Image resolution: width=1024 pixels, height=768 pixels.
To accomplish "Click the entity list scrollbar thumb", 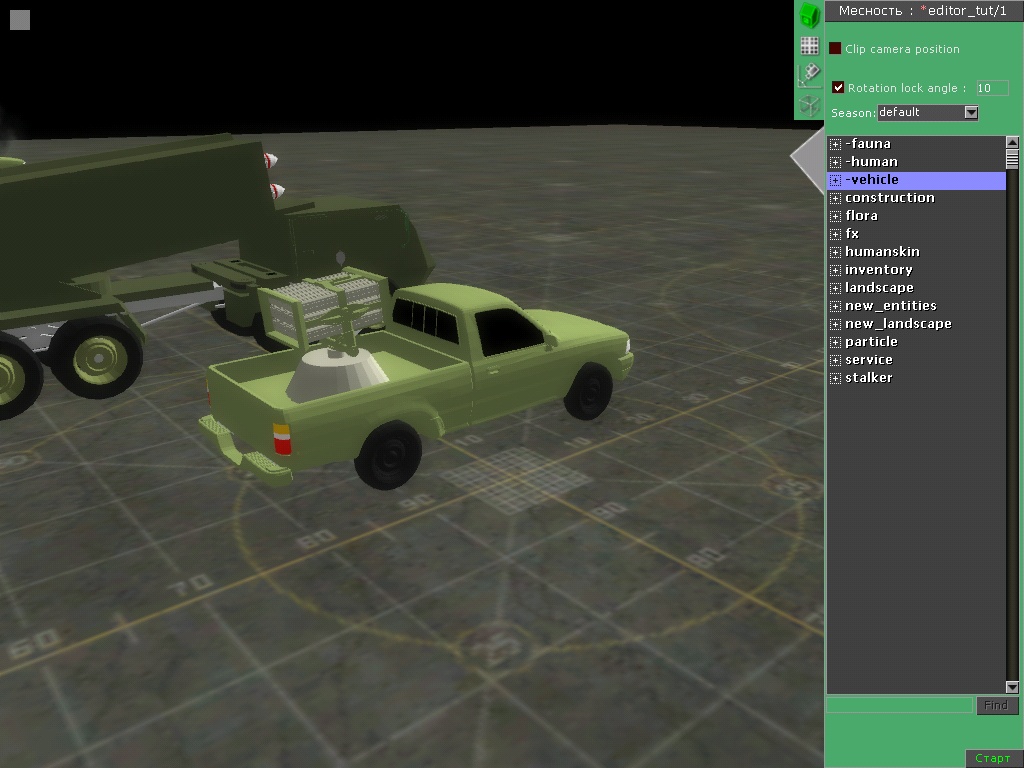I will (1012, 159).
